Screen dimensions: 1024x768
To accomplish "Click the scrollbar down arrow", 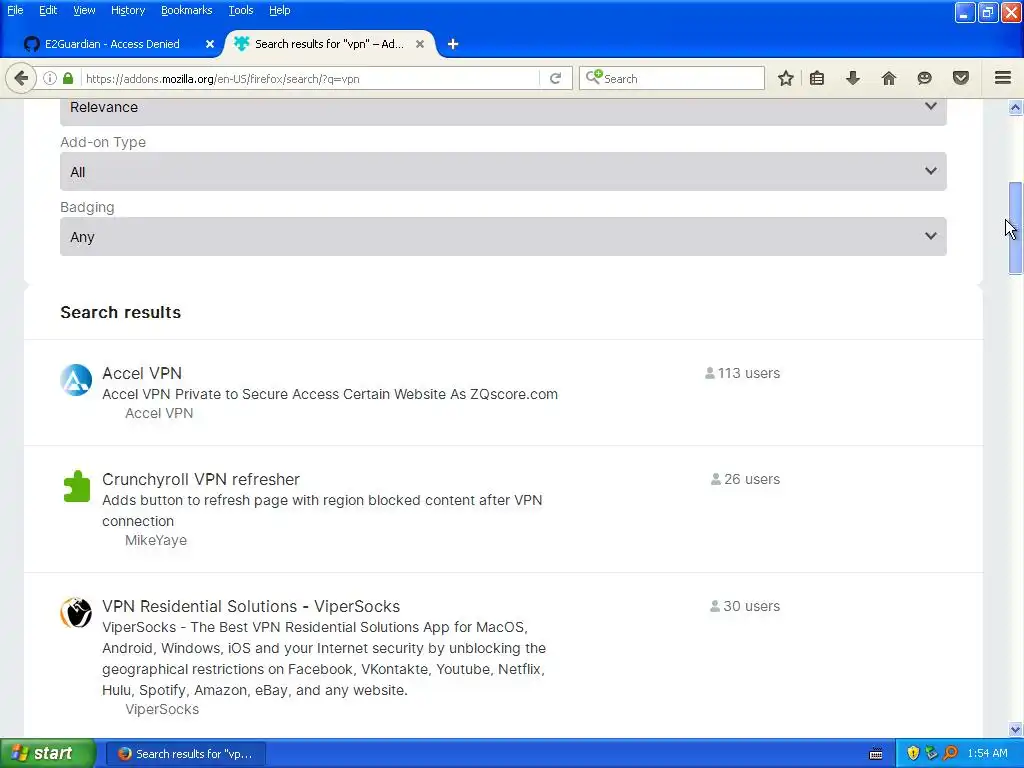I will [x=1015, y=729].
